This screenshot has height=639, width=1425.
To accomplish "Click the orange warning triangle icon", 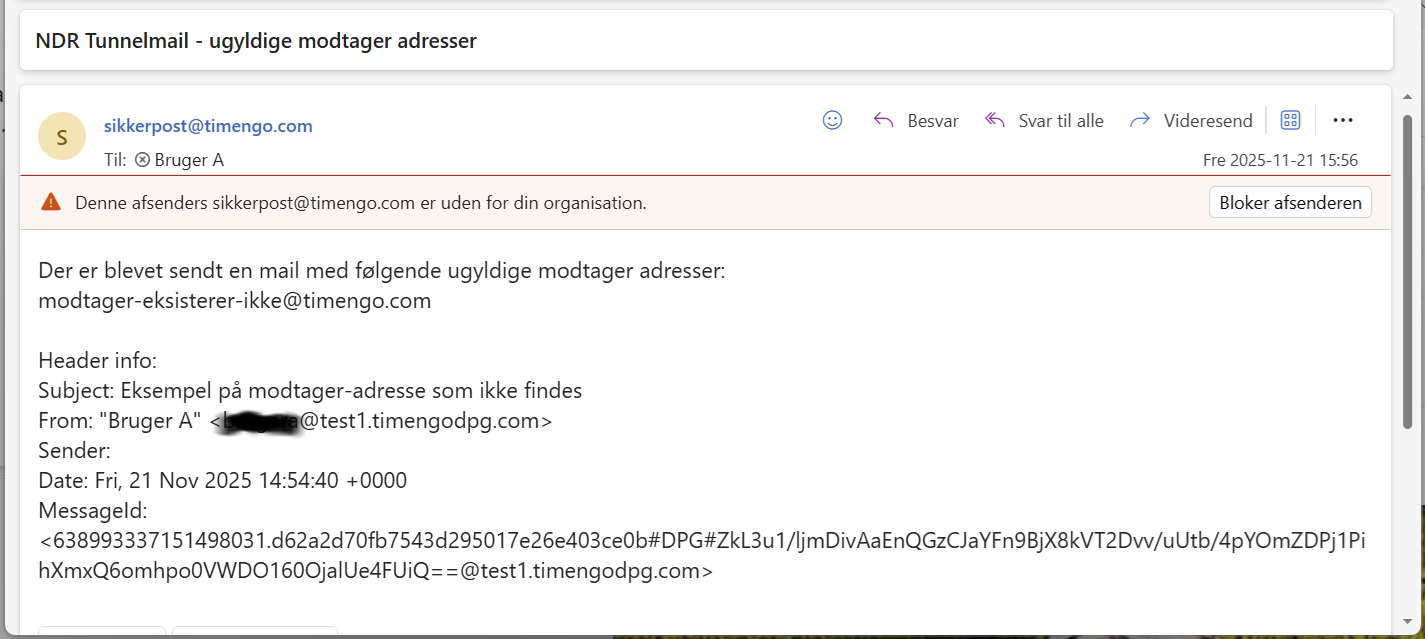I will (51, 203).
